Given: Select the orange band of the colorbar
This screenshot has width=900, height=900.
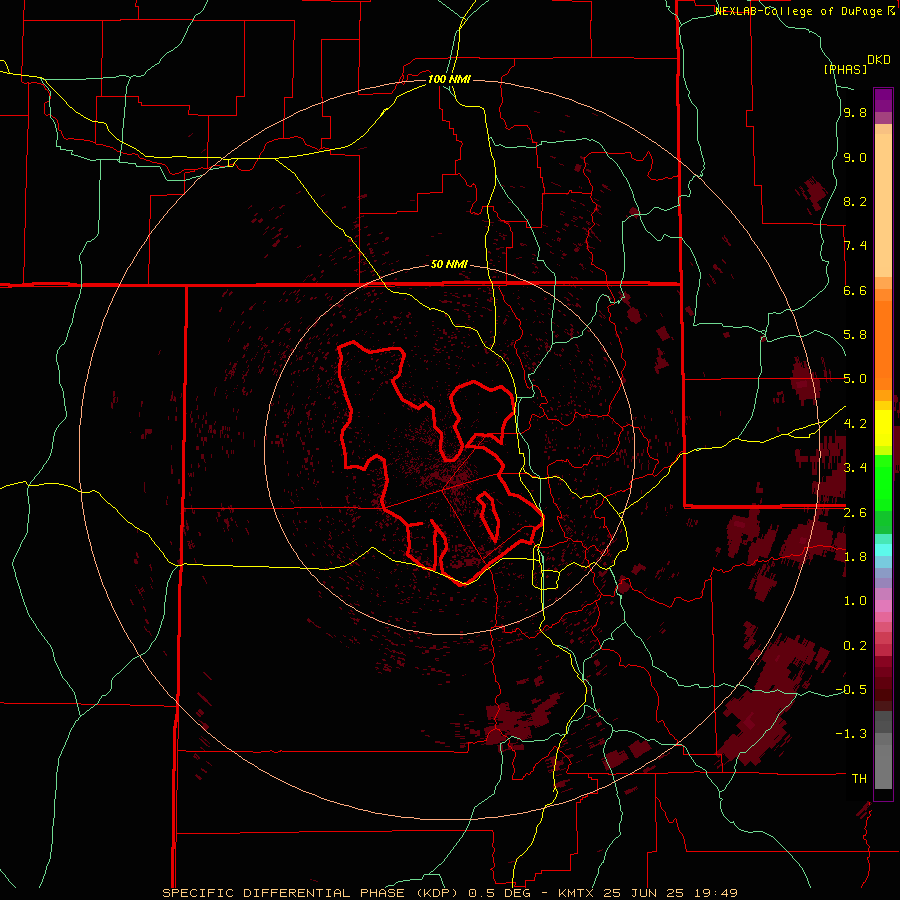Looking at the screenshot, I should pos(883,344).
